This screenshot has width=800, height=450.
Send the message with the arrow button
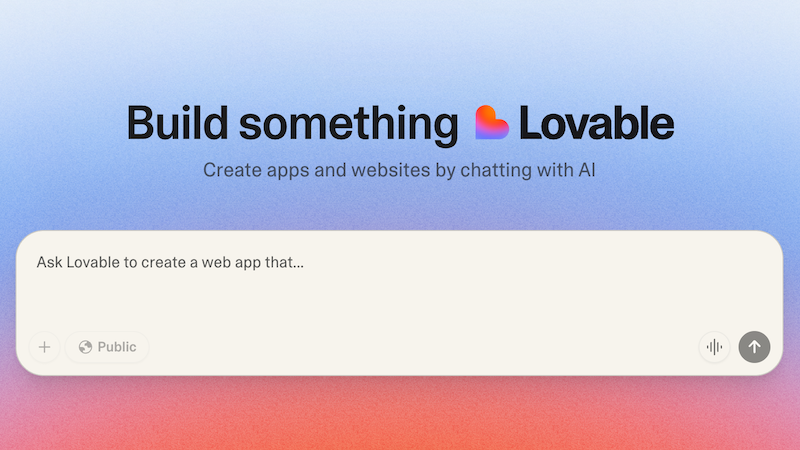point(754,347)
